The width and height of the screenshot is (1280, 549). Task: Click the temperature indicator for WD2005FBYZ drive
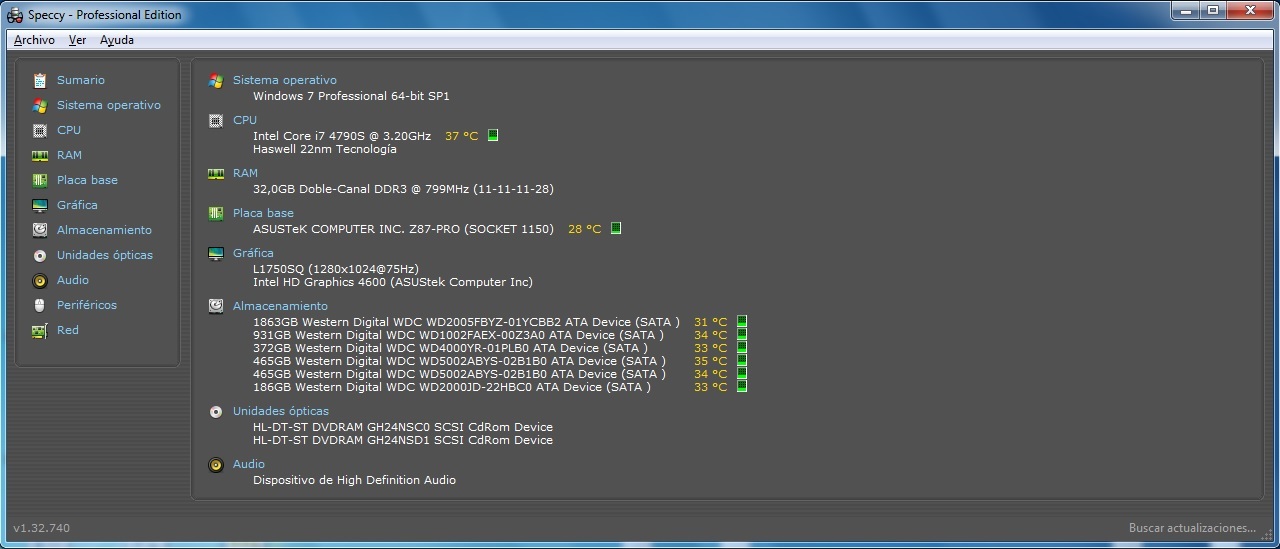pyautogui.click(x=742, y=322)
